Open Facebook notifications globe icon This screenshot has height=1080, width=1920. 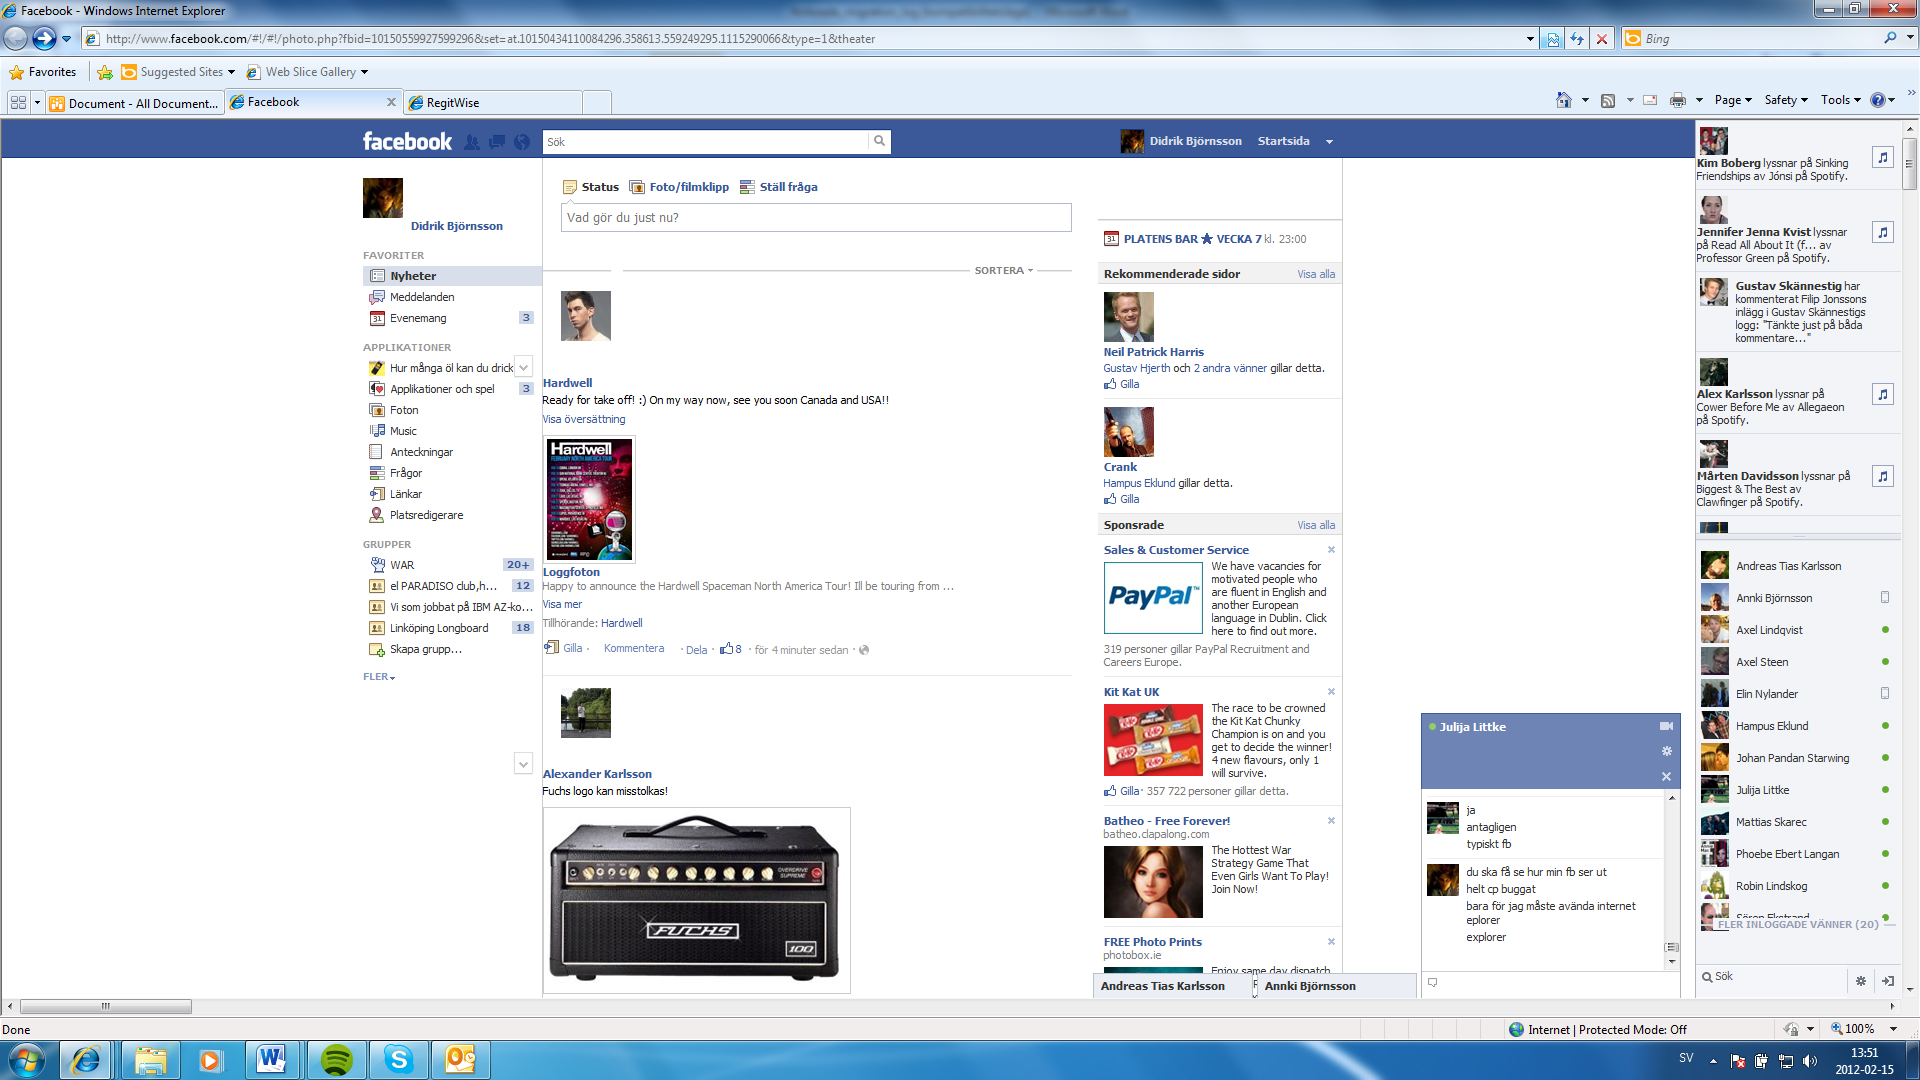522,142
